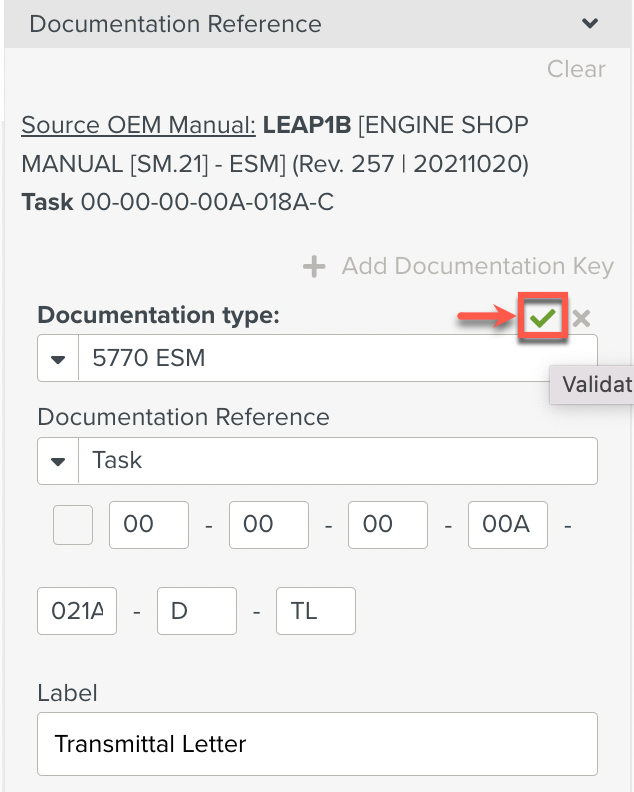Viewport: 634px width, 792px height.
Task: Click the TL reference field
Action: (x=315, y=610)
